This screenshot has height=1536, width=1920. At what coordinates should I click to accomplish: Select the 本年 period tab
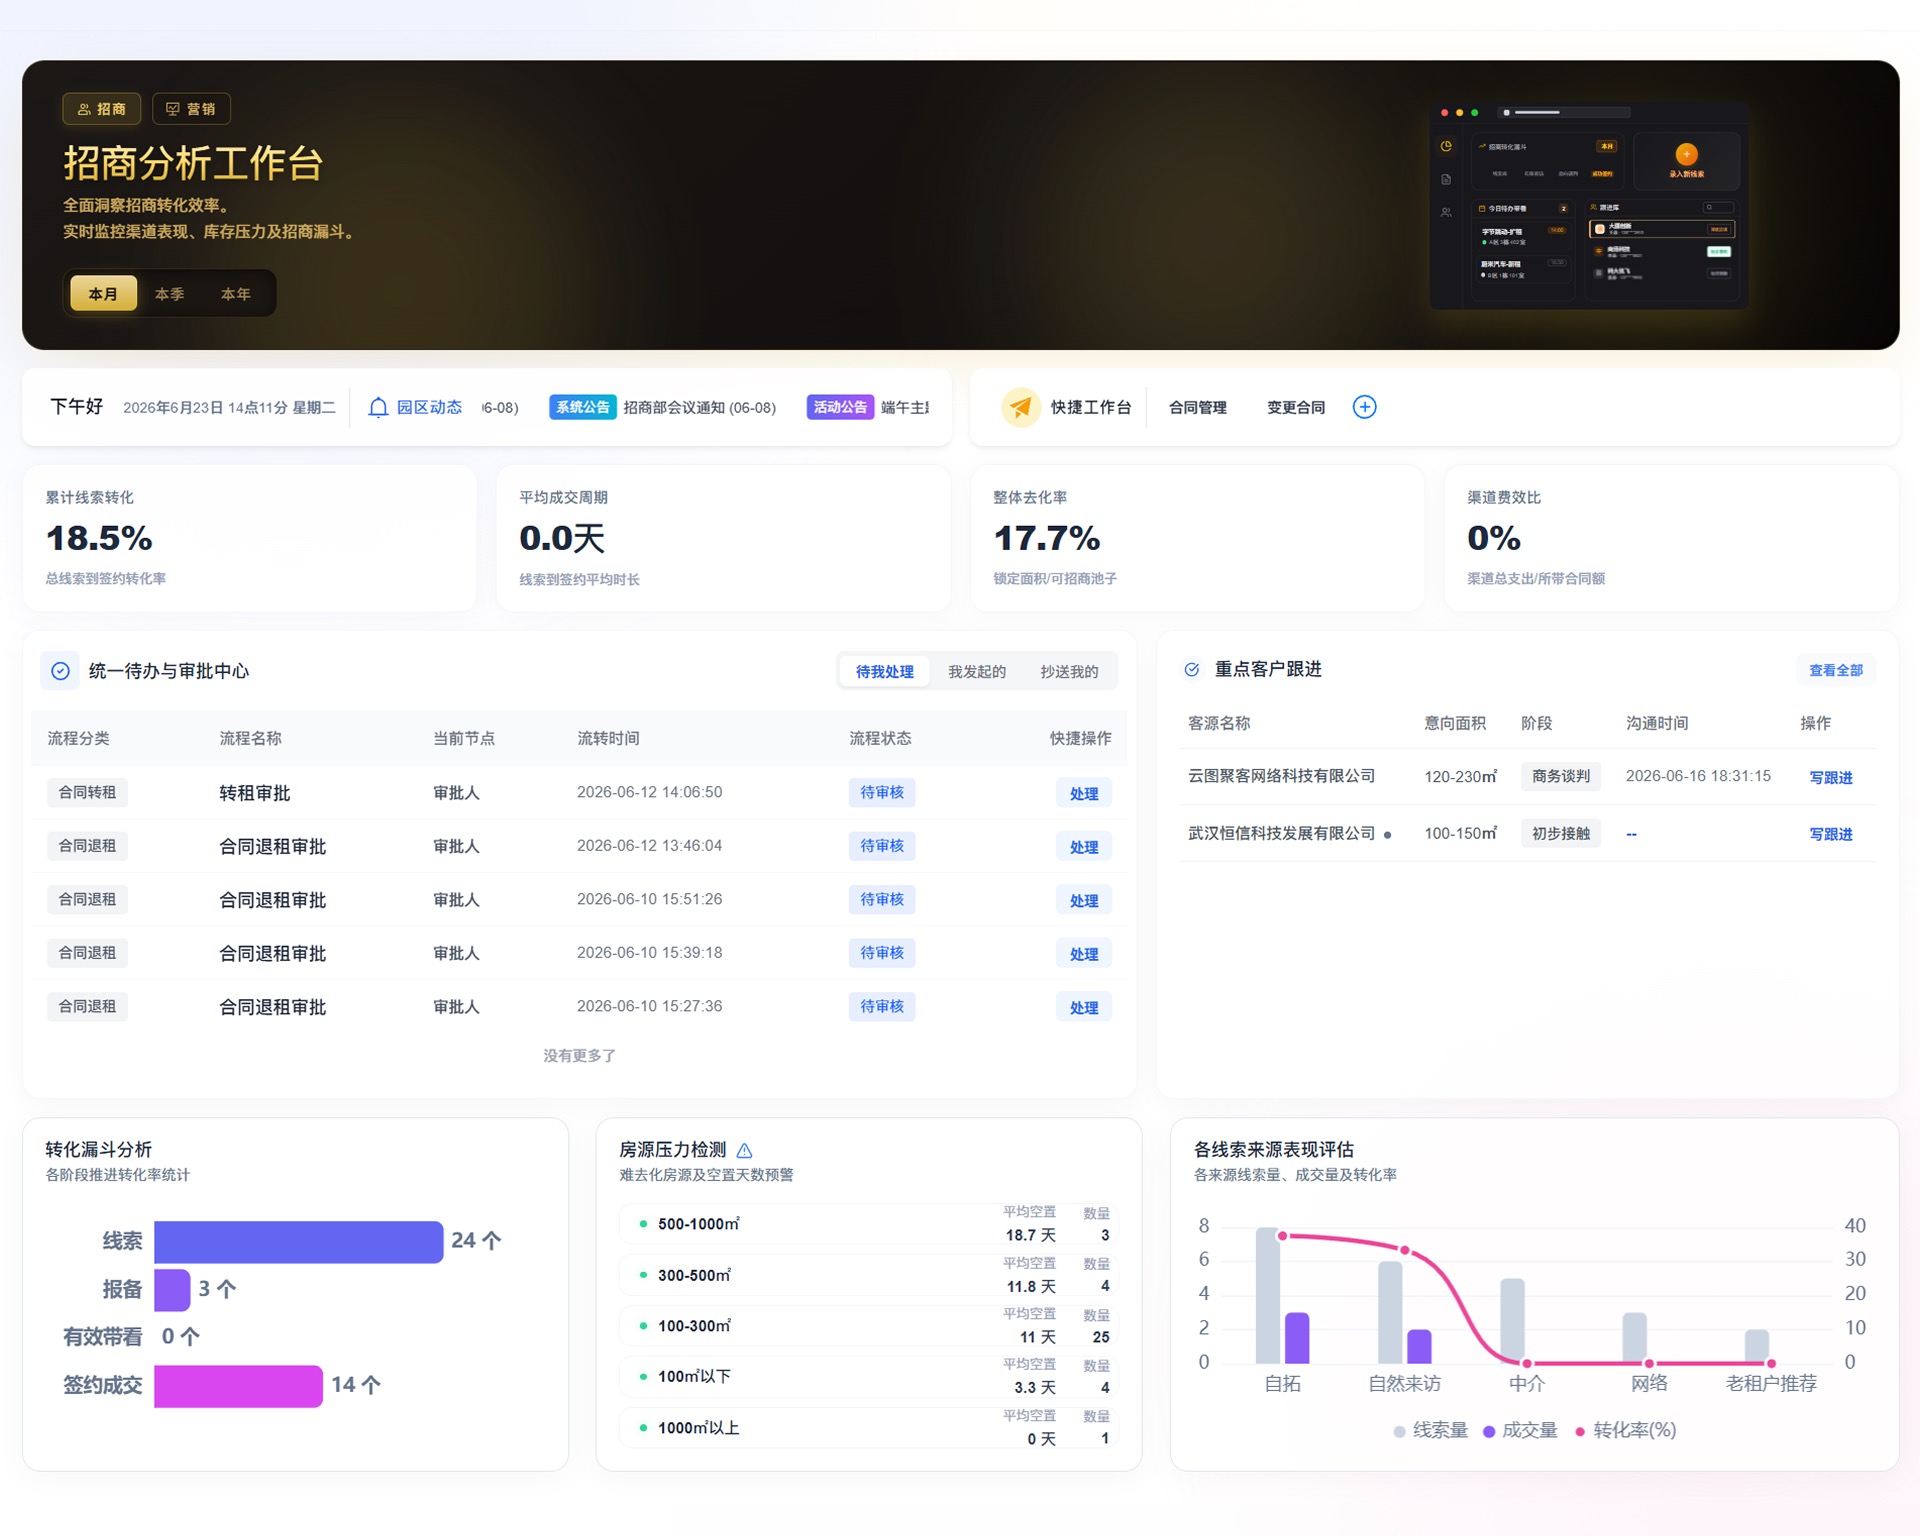[236, 294]
